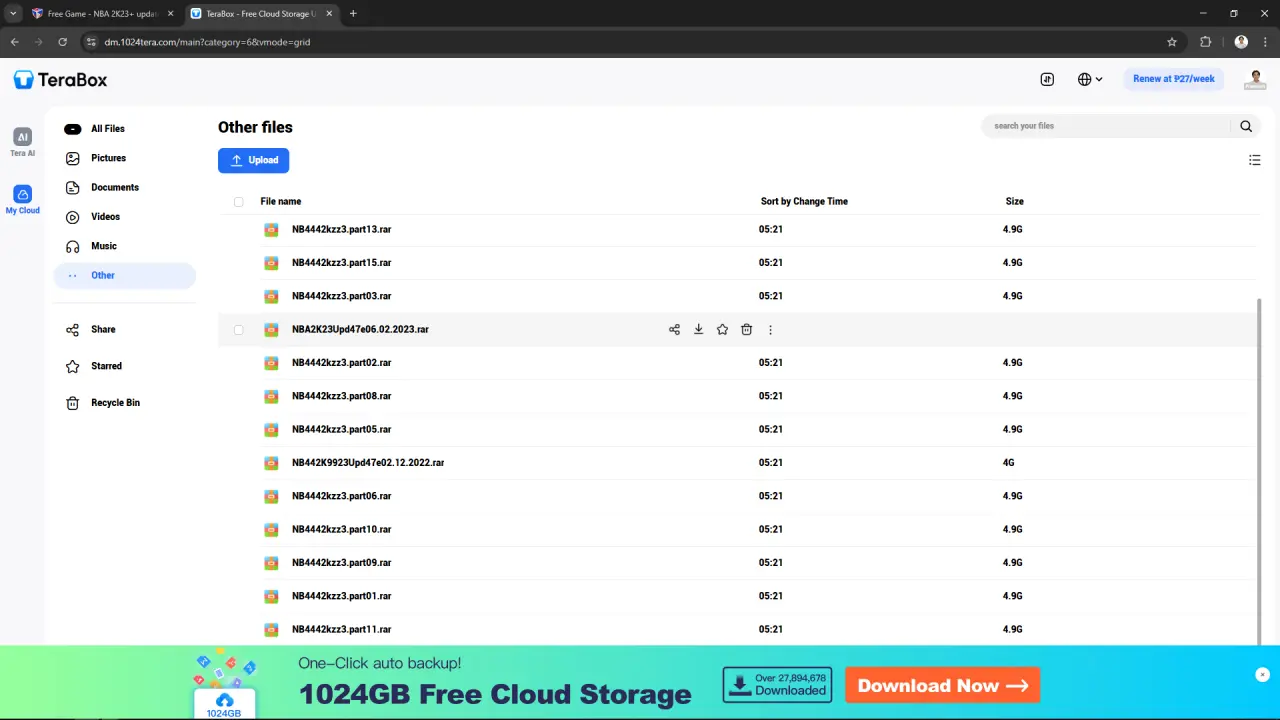
Task: Open the Music category
Action: tap(124, 246)
